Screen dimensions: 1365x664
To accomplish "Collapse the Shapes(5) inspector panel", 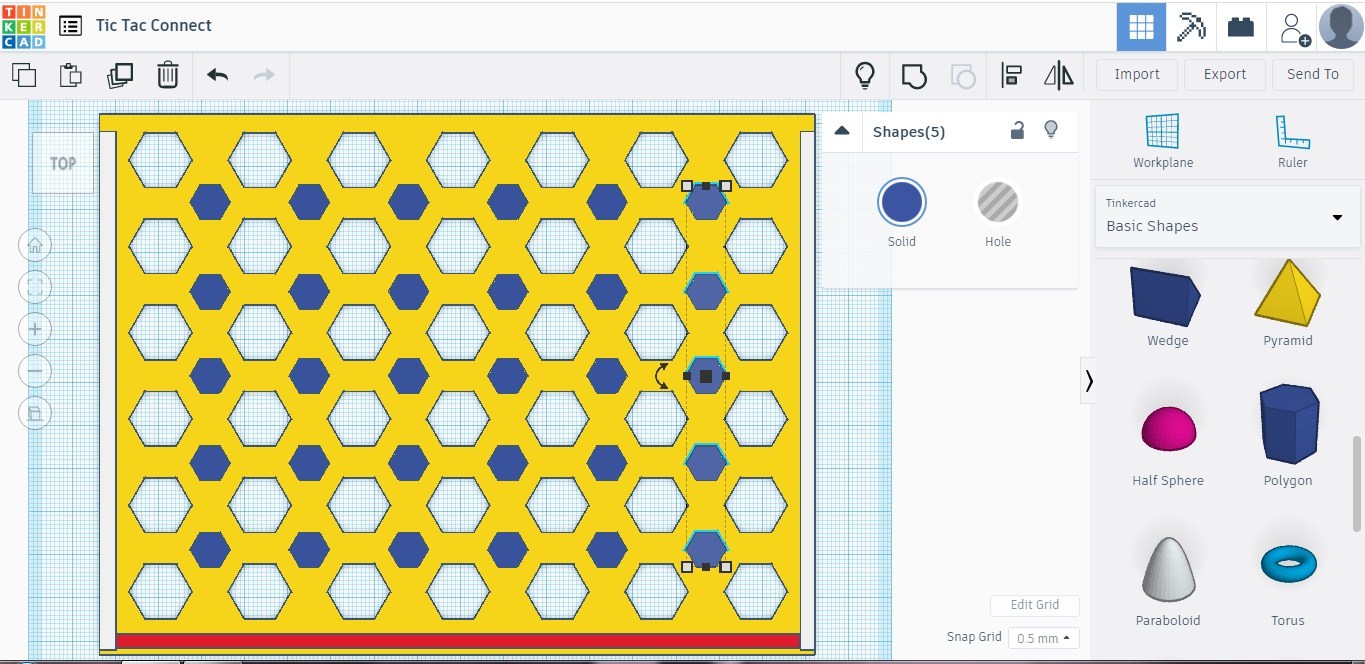I will coord(842,131).
